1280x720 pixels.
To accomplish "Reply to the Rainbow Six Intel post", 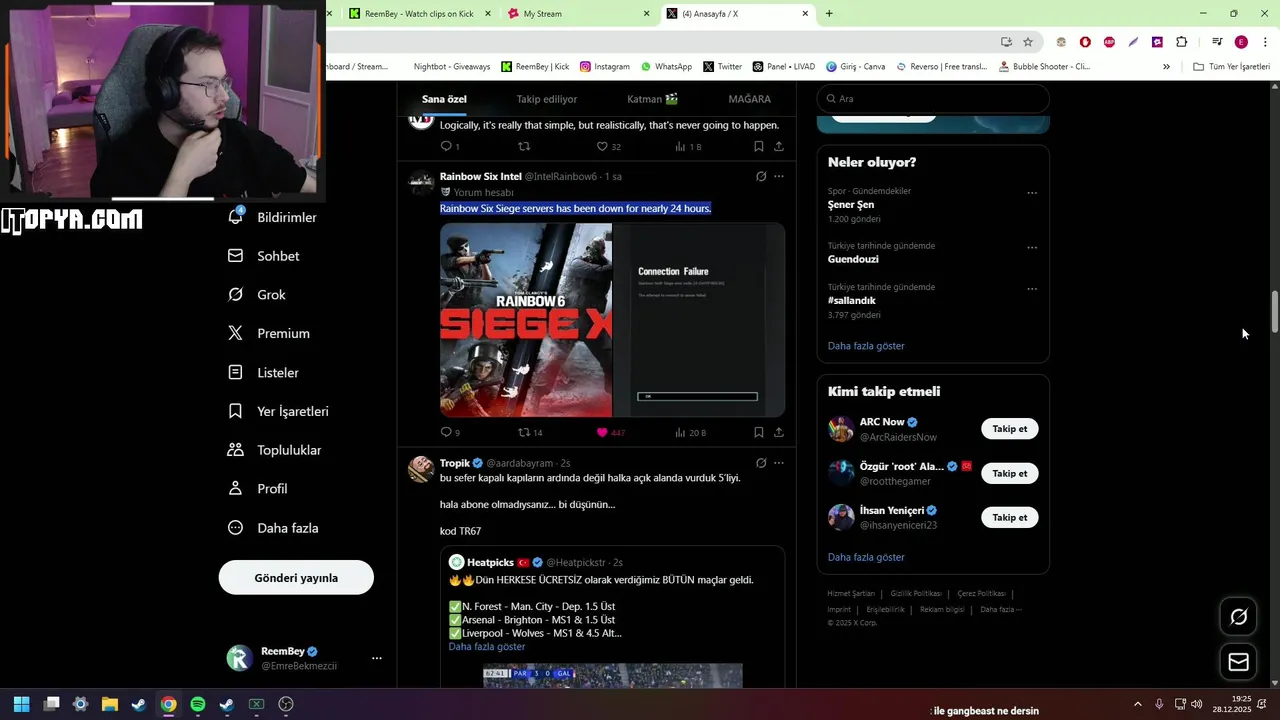I will click(x=447, y=432).
